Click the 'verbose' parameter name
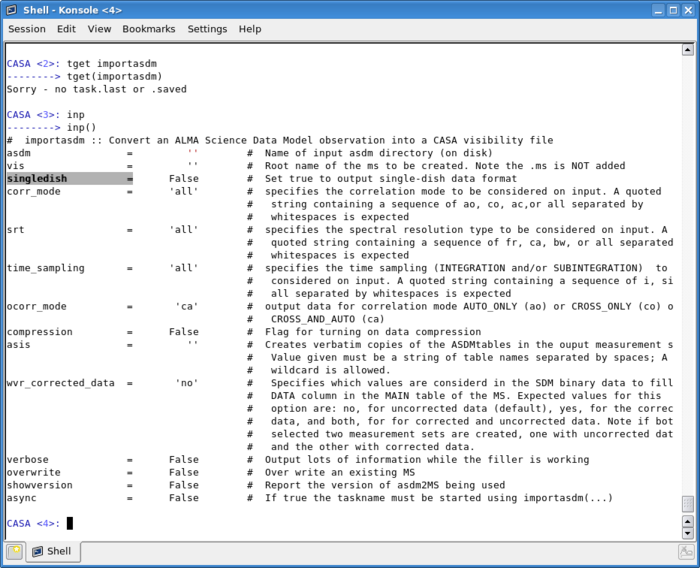 (28, 459)
